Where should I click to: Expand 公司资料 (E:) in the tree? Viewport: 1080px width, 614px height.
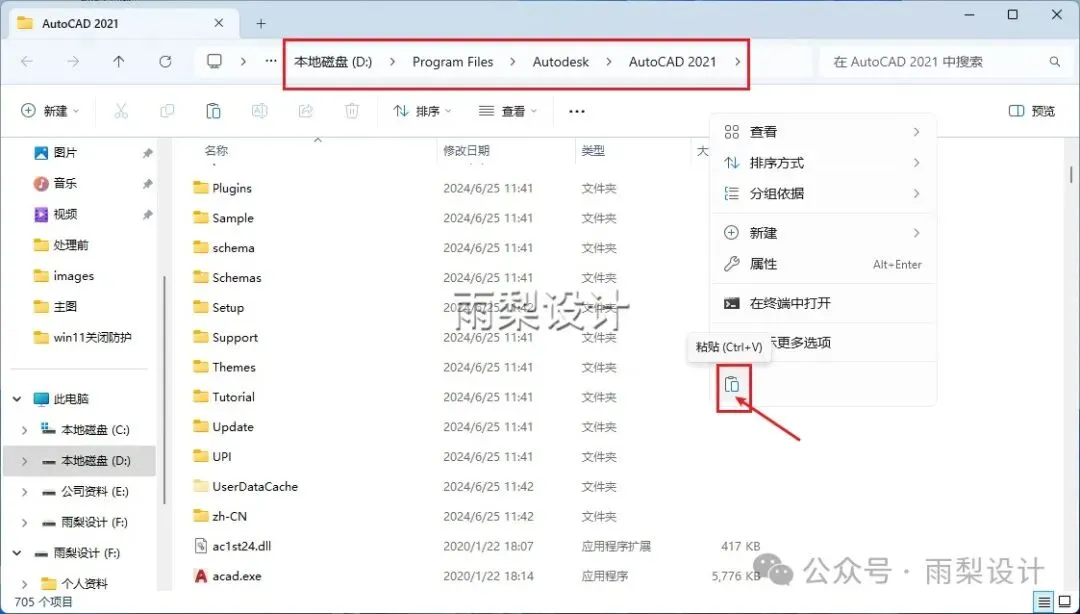point(25,492)
